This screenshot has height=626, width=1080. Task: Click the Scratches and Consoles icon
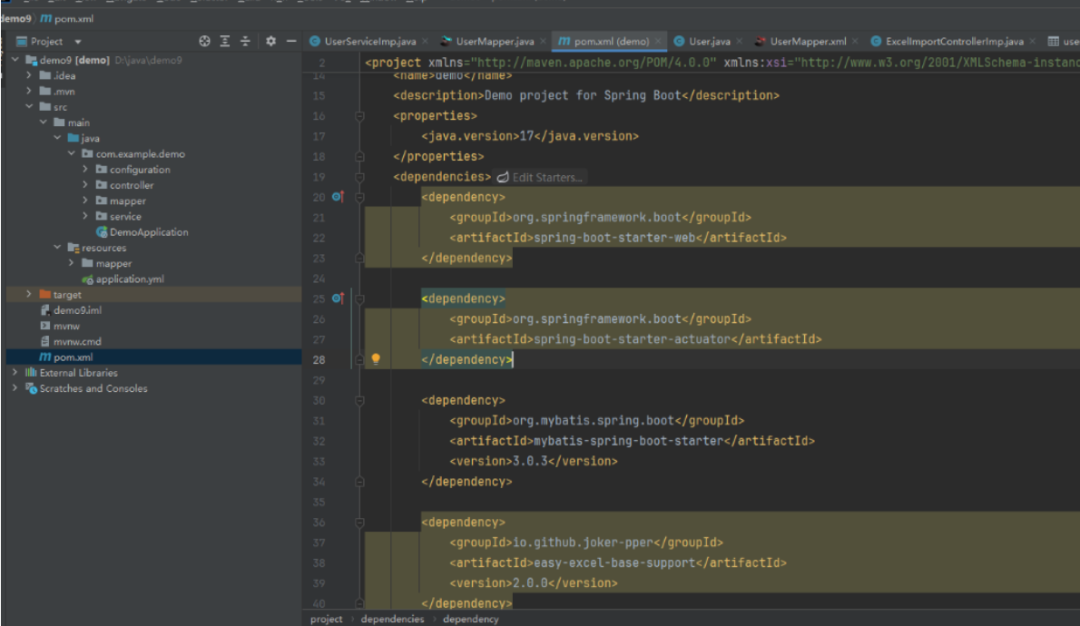pos(31,388)
